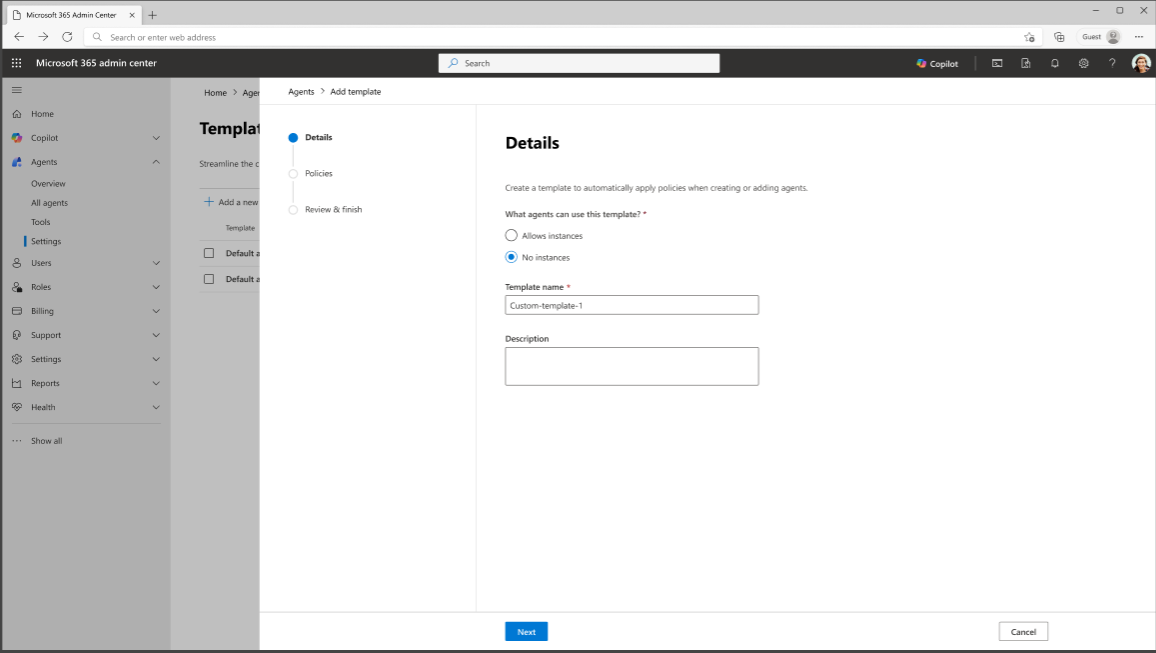Click Agents breadcrumb in the panel
1156x653 pixels.
pos(301,92)
